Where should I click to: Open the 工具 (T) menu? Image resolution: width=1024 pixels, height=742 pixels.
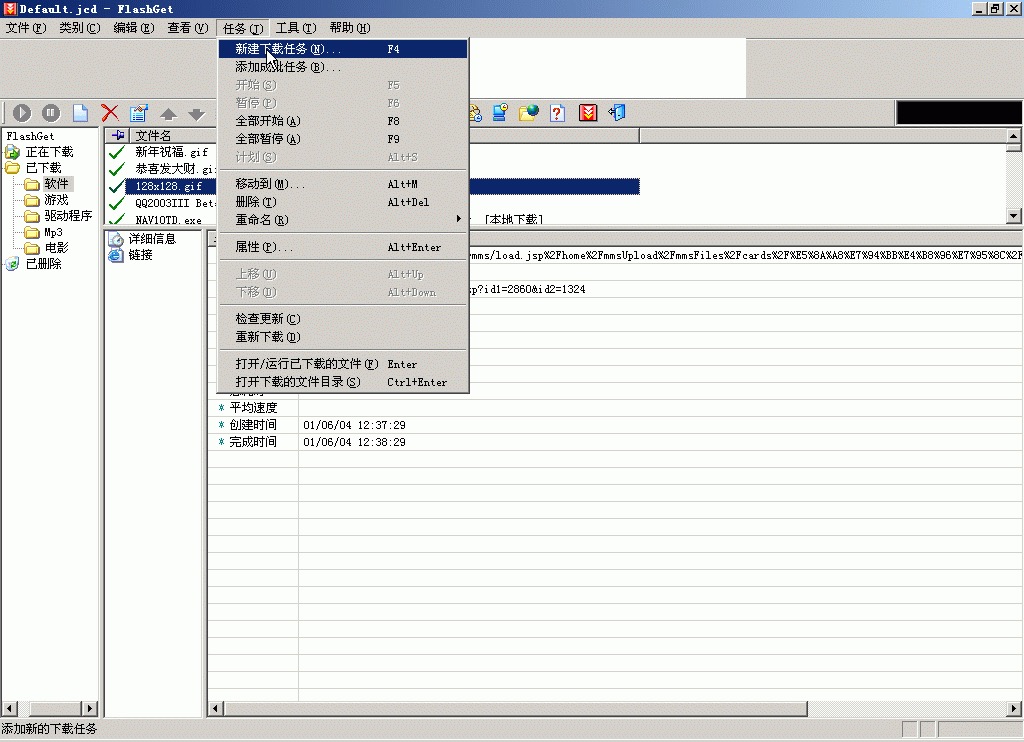click(296, 28)
